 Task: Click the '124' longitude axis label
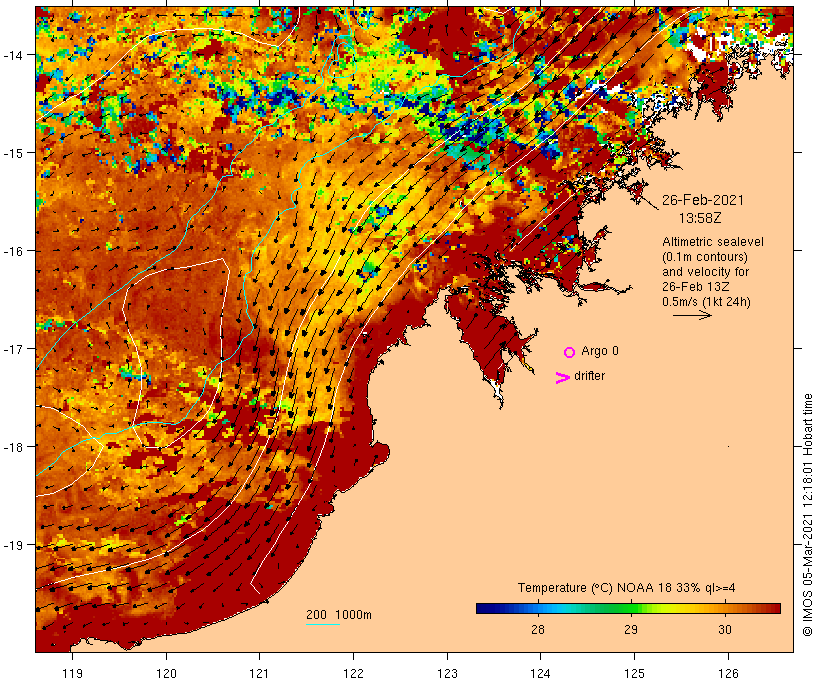point(540,673)
